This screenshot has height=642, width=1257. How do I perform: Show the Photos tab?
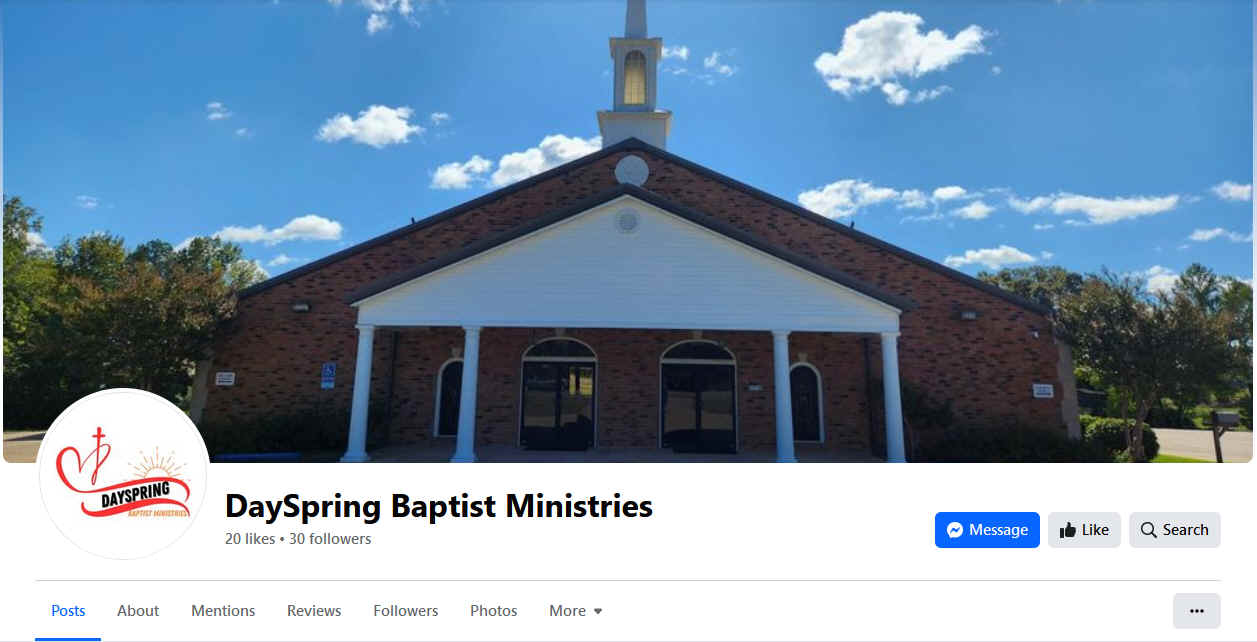[494, 611]
